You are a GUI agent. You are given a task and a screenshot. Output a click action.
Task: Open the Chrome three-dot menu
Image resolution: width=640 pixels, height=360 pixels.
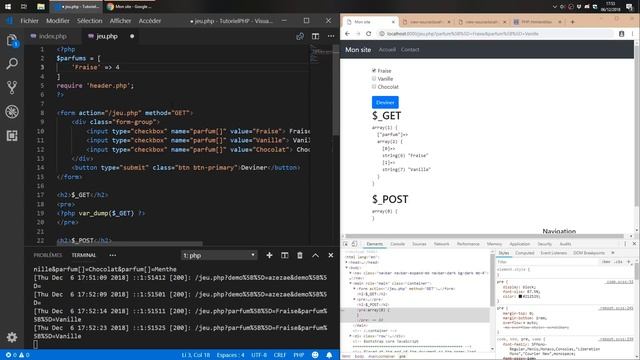[x=633, y=34]
